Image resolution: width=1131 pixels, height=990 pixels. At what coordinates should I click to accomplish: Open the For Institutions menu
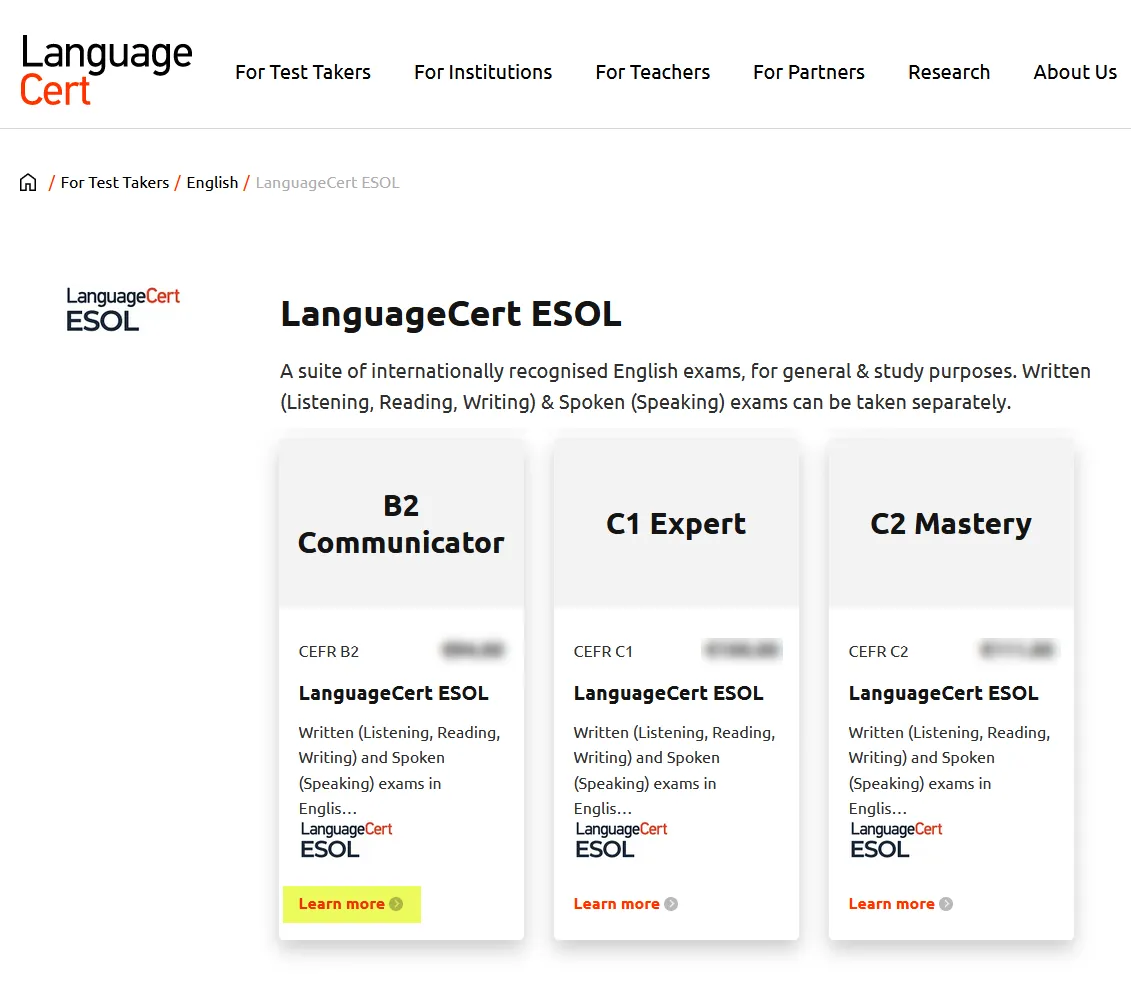click(x=483, y=72)
